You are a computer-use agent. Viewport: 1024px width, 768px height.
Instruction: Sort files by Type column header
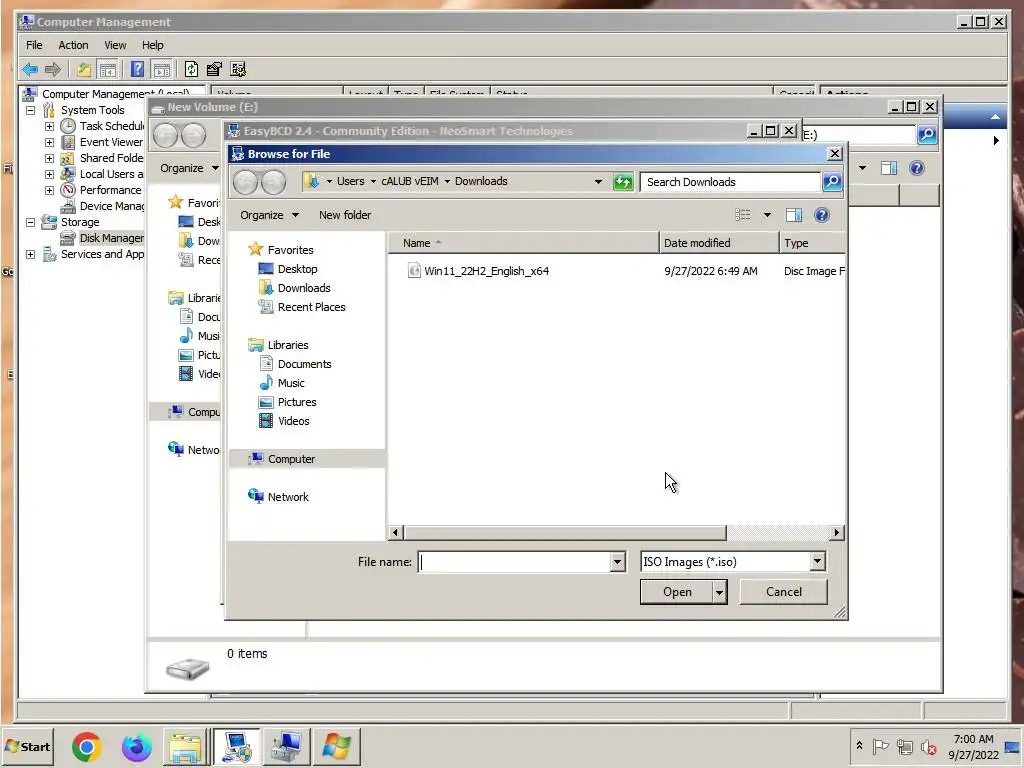[x=812, y=243]
